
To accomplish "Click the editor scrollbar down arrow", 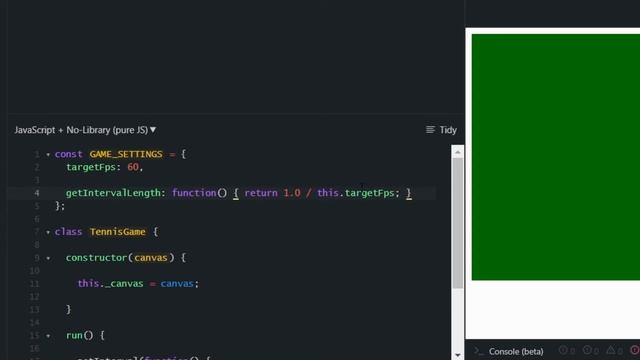I will (x=458, y=355).
